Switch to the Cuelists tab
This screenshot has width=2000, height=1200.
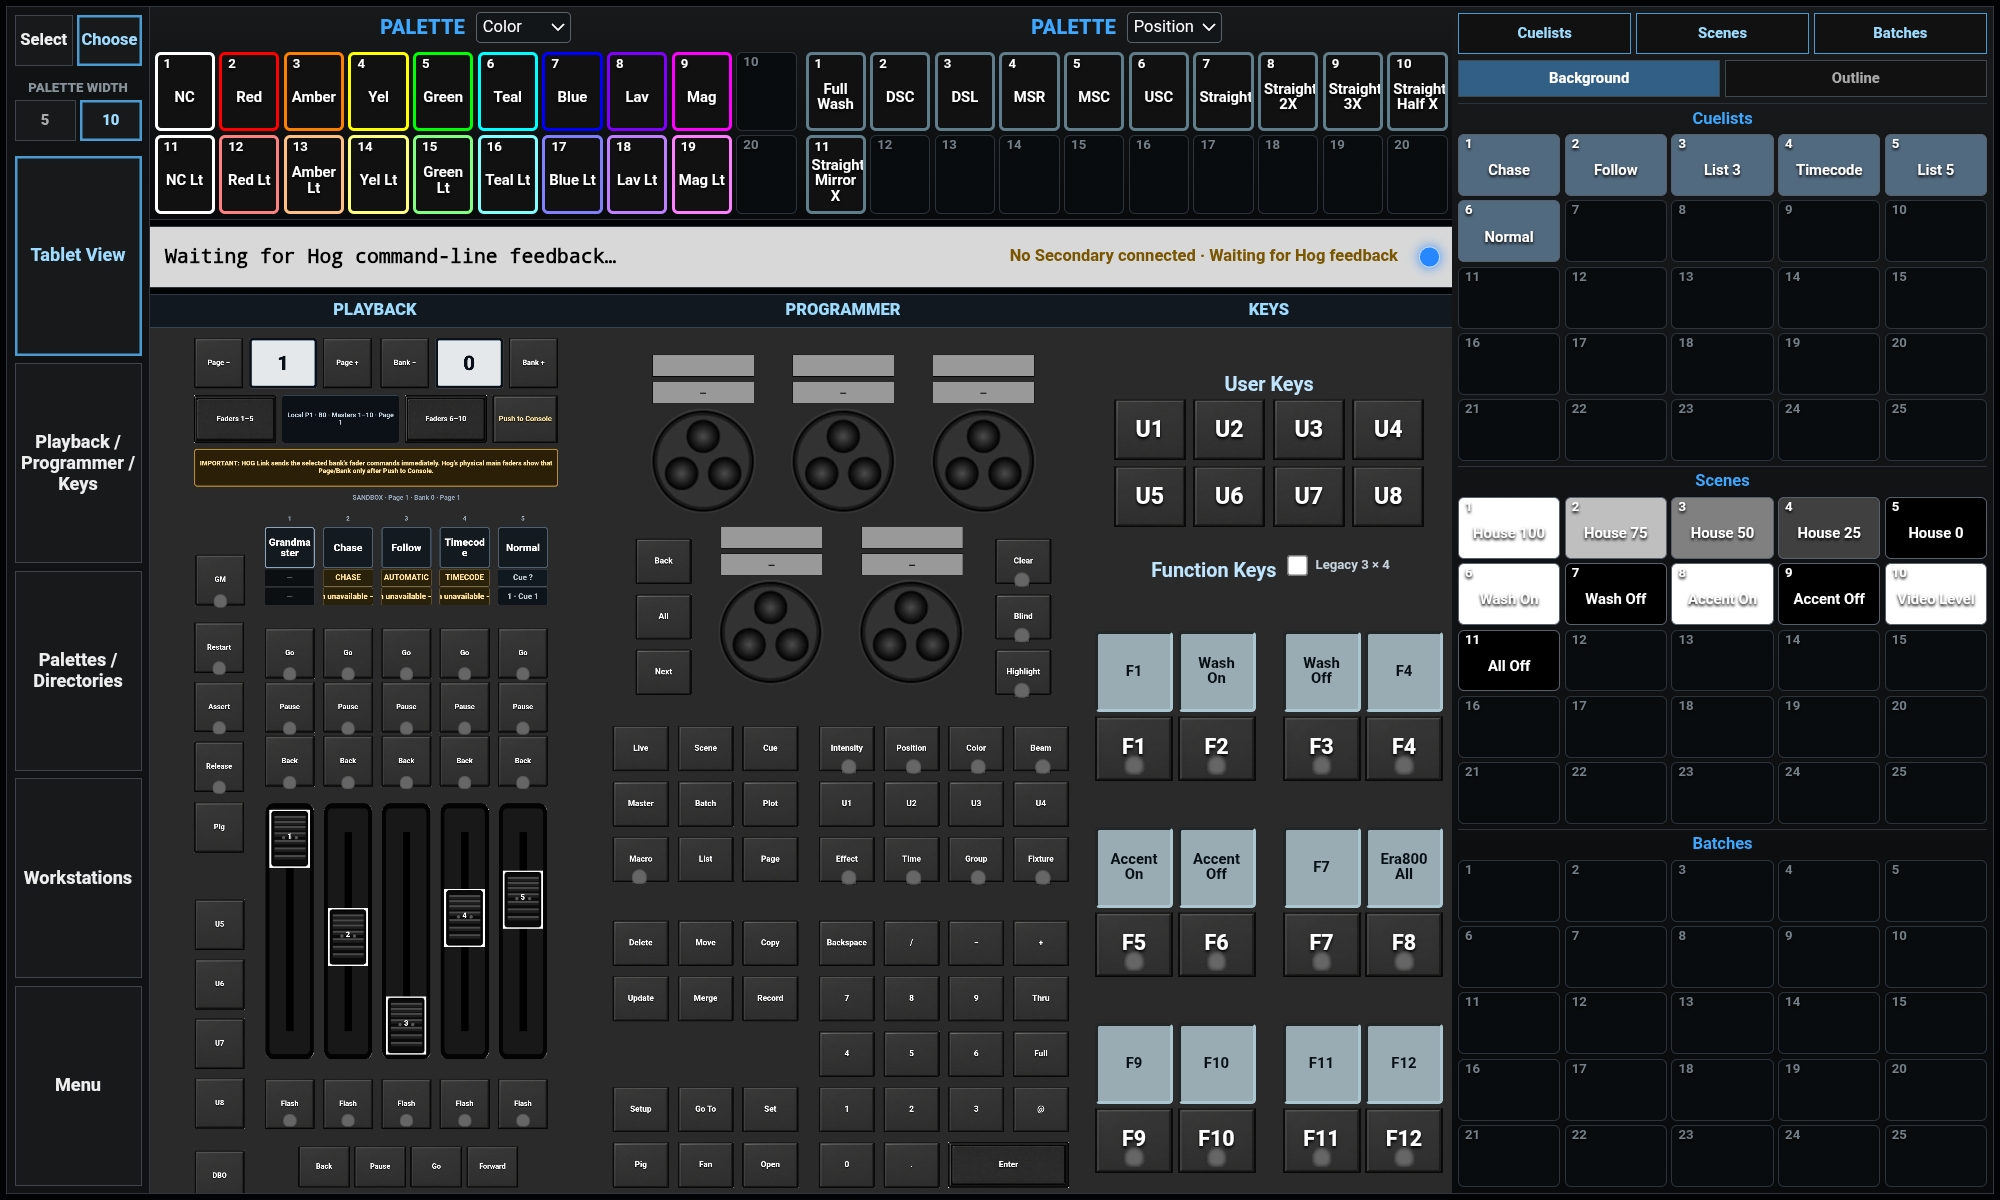(x=1544, y=33)
